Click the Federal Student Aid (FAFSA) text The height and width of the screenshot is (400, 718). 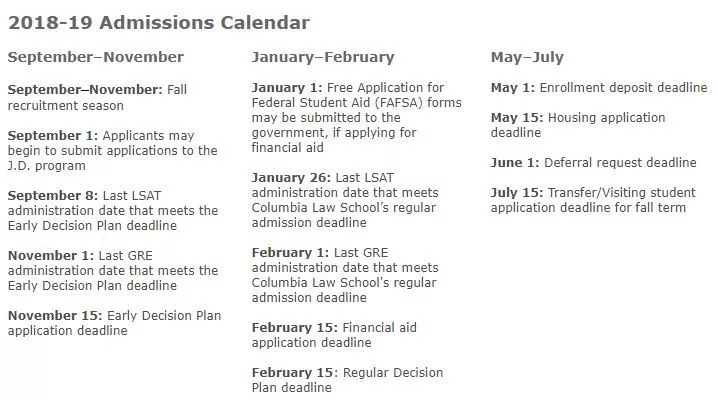(x=356, y=103)
